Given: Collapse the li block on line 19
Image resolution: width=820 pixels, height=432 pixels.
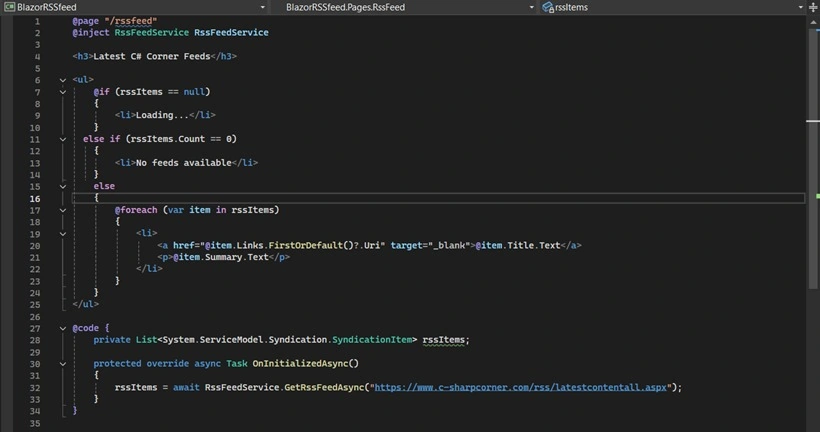Looking at the screenshot, I should coord(63,234).
